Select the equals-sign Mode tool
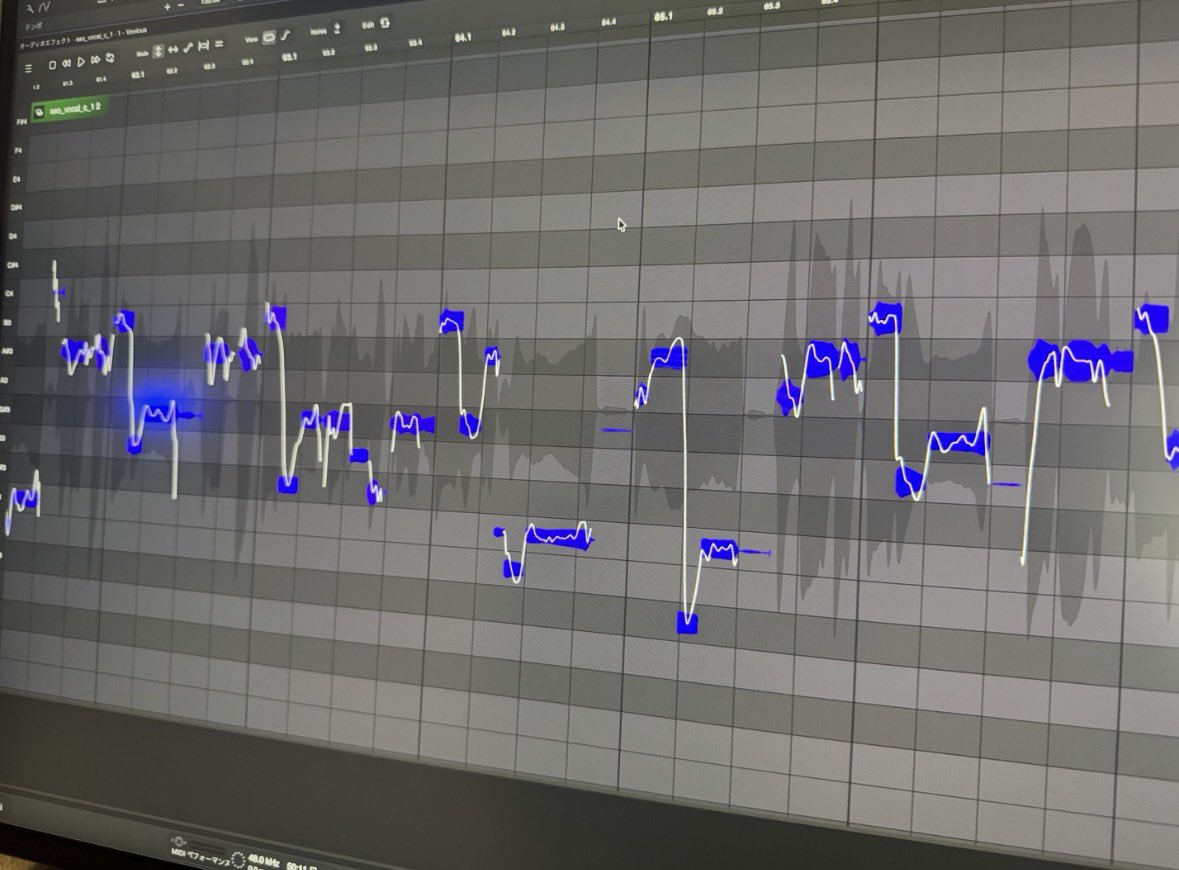Screen dimensions: 1179x870 pyautogui.click(x=219, y=44)
